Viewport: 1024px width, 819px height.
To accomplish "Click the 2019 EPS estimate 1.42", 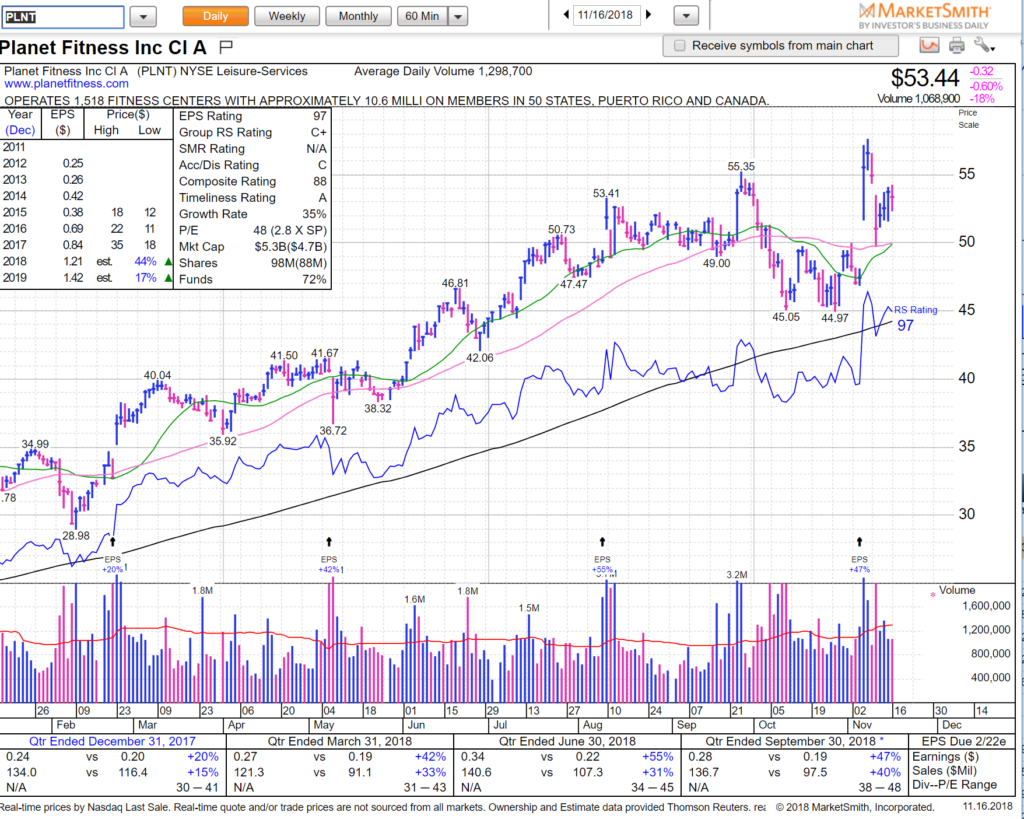I will coord(73,278).
